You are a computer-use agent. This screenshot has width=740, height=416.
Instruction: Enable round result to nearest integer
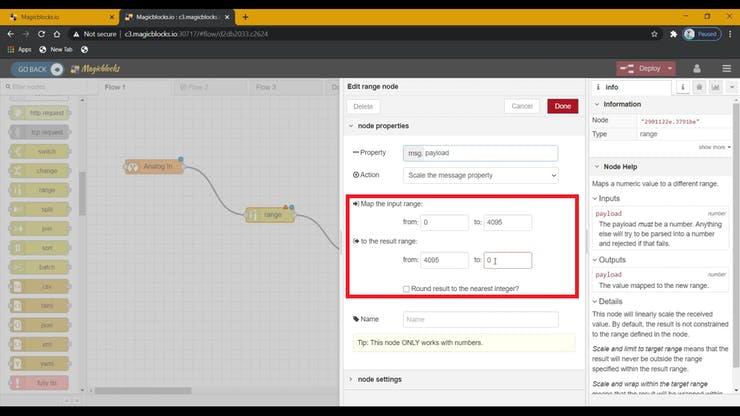point(405,289)
